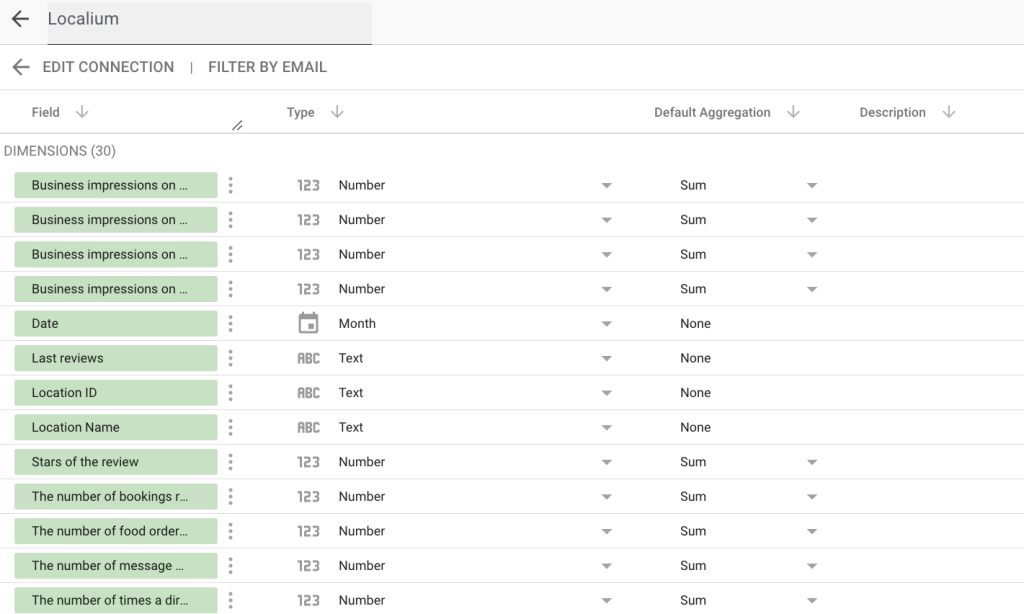Open more options menu for Date field
This screenshot has height=614, width=1024.
pos(231,323)
